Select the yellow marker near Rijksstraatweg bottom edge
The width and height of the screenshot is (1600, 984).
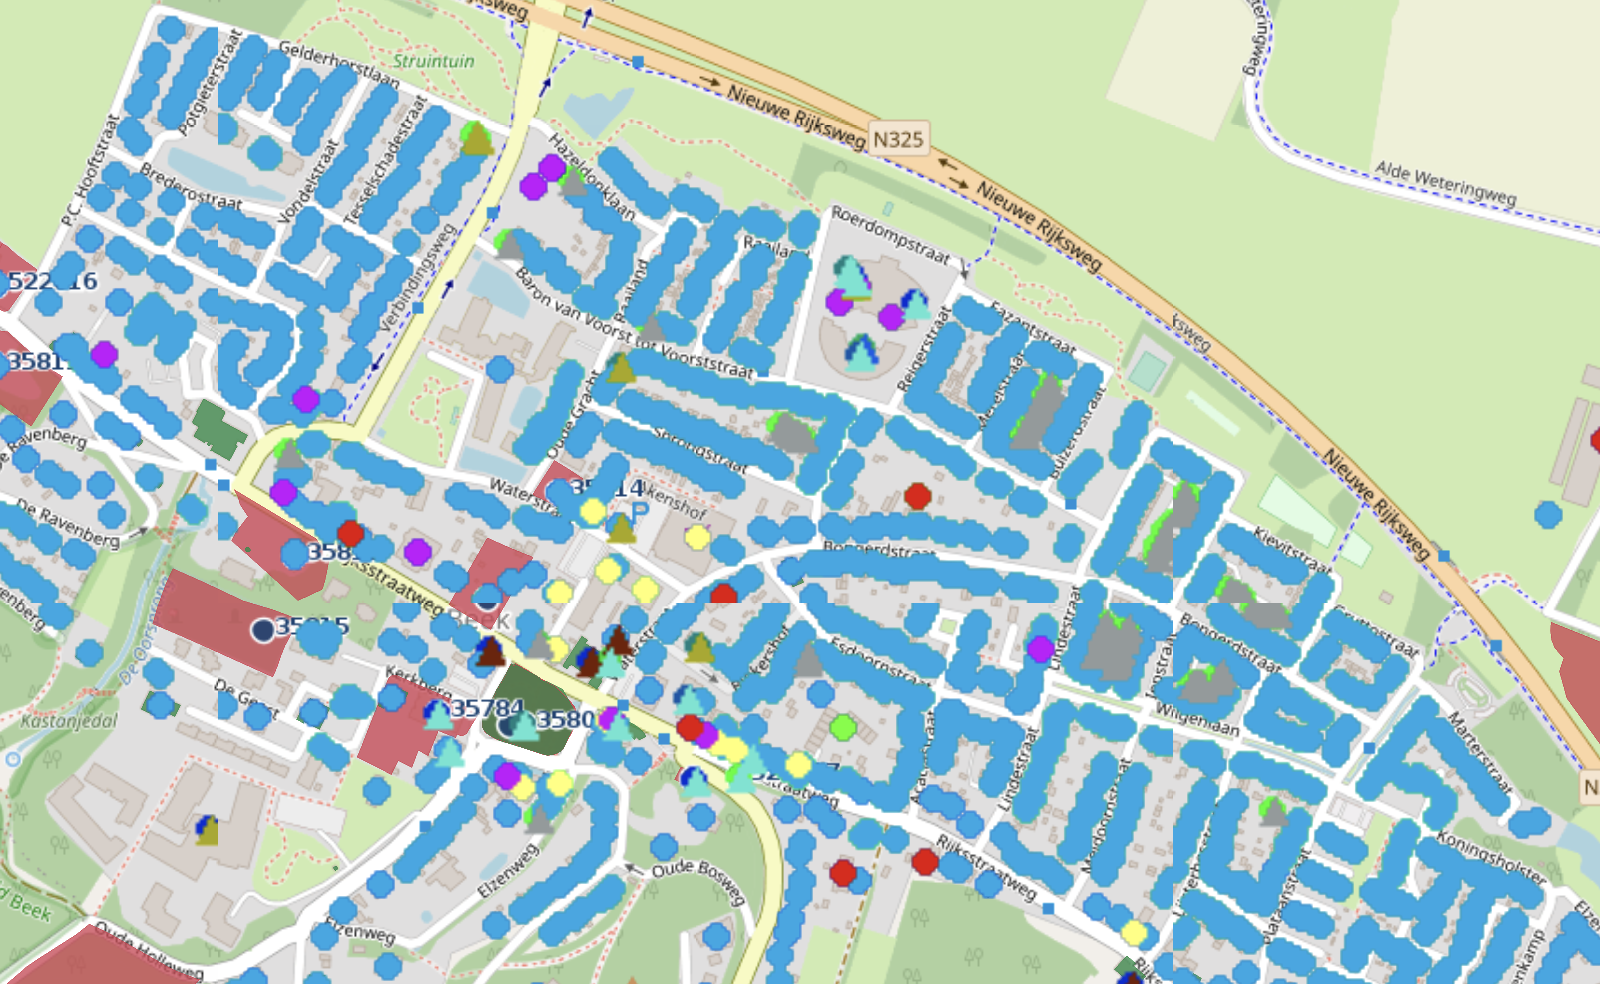point(1133,933)
